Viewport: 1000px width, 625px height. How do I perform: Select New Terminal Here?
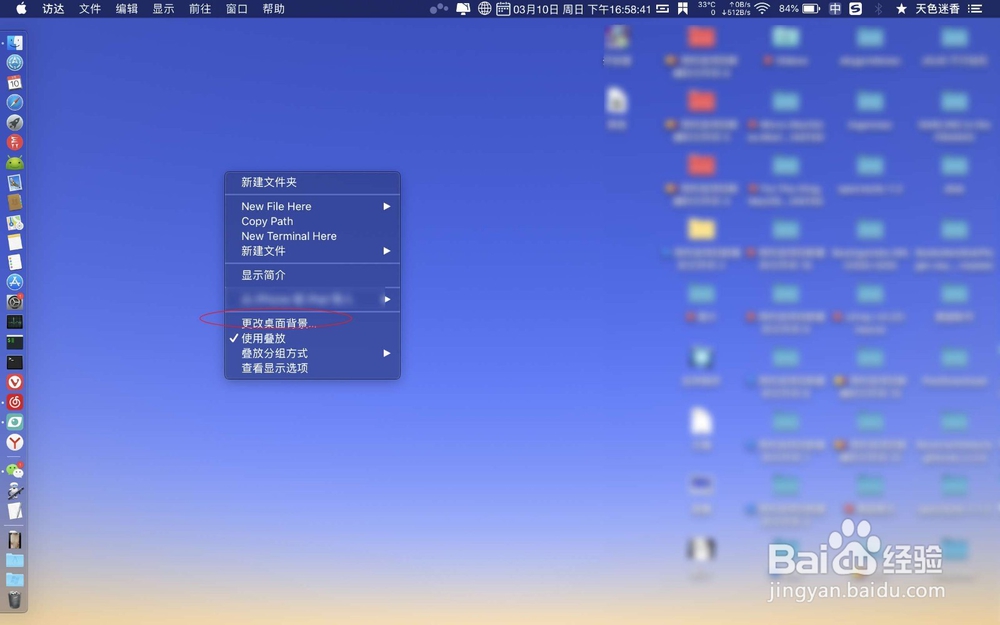(x=289, y=236)
